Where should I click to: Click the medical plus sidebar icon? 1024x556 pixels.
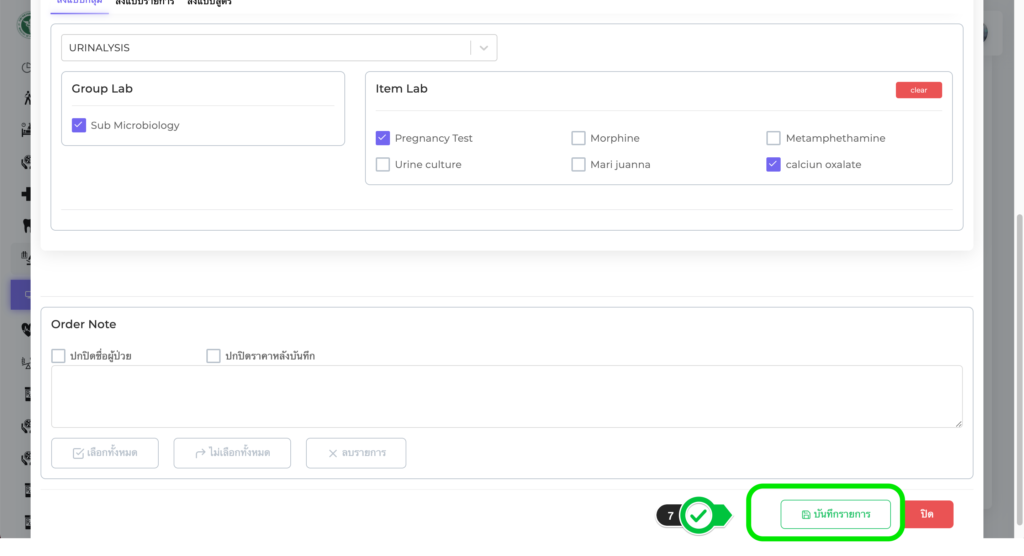pos(26,194)
